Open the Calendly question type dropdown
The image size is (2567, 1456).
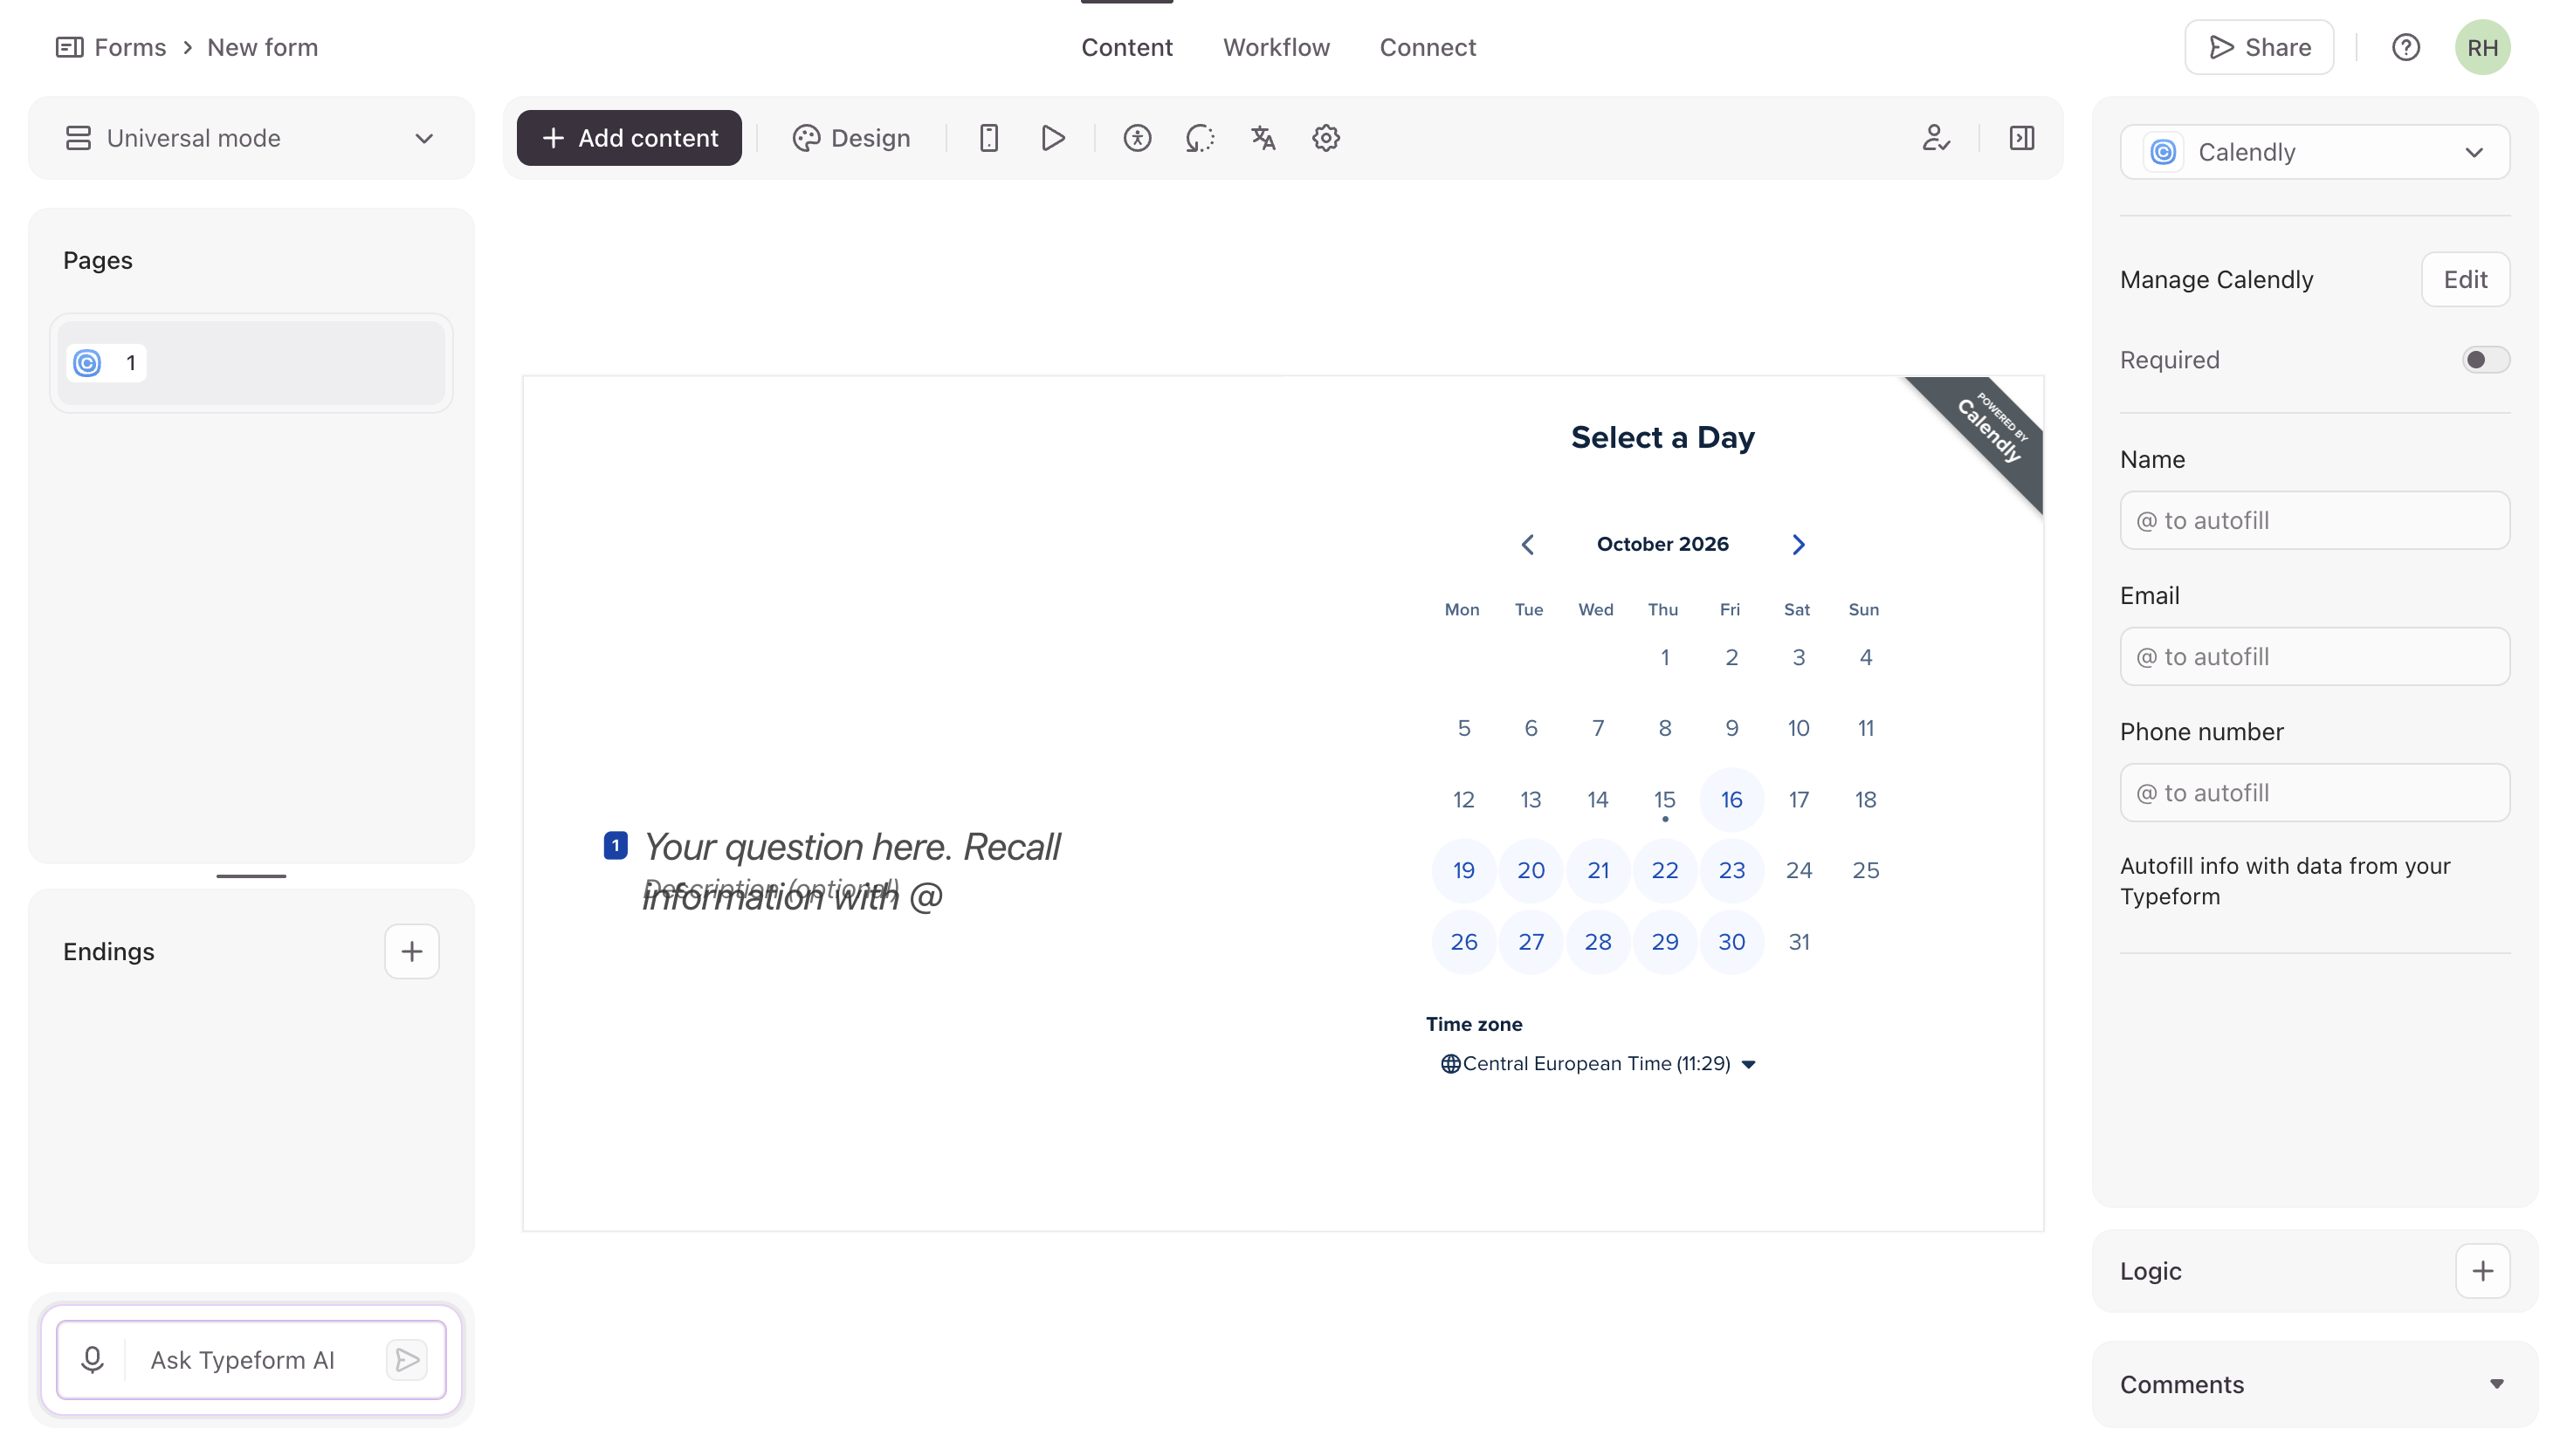click(x=2315, y=152)
